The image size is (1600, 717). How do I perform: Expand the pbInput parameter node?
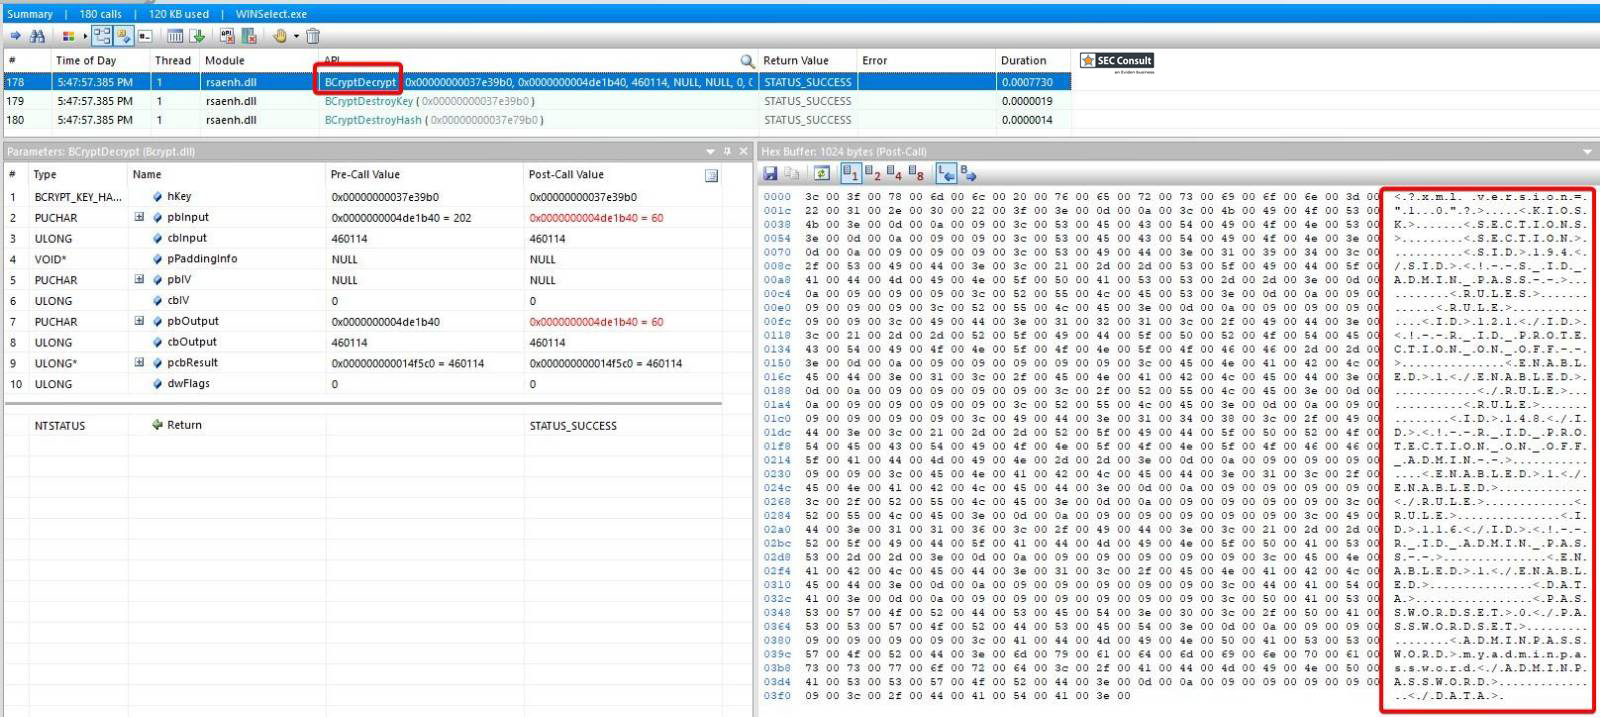coord(139,217)
